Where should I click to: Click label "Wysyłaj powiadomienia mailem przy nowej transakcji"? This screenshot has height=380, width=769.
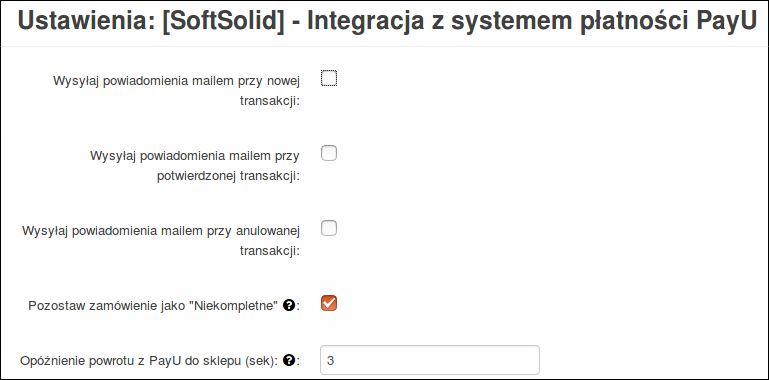pyautogui.click(x=177, y=90)
